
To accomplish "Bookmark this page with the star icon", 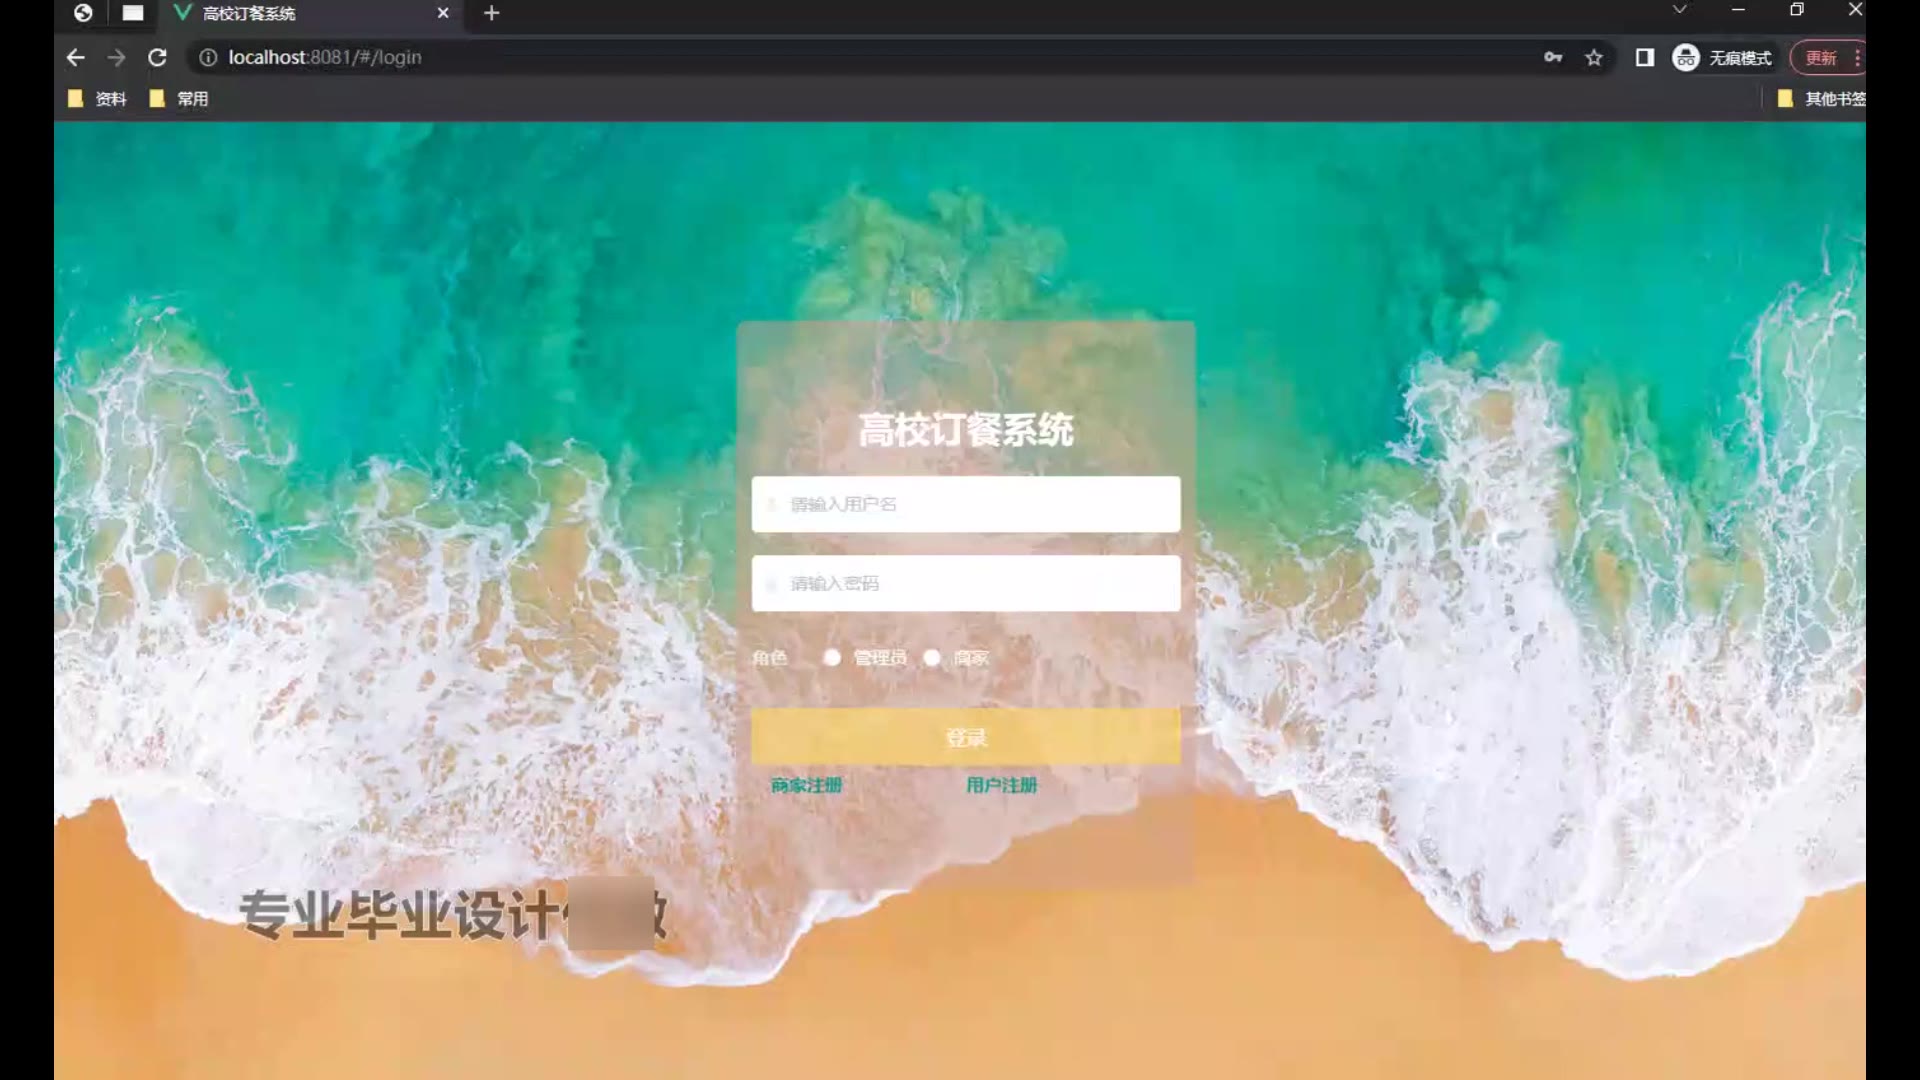I will pyautogui.click(x=1594, y=58).
